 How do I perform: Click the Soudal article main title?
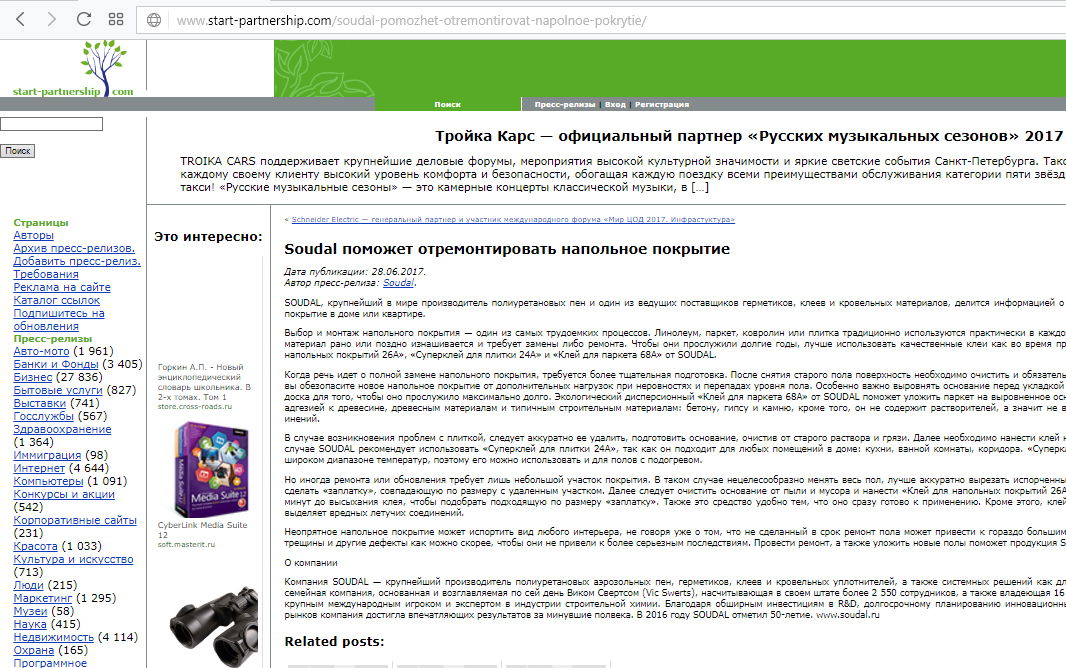[x=507, y=249]
